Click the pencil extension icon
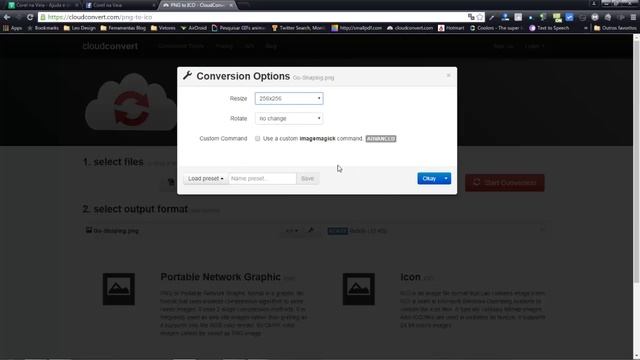The width and height of the screenshot is (640, 360). click(492, 17)
